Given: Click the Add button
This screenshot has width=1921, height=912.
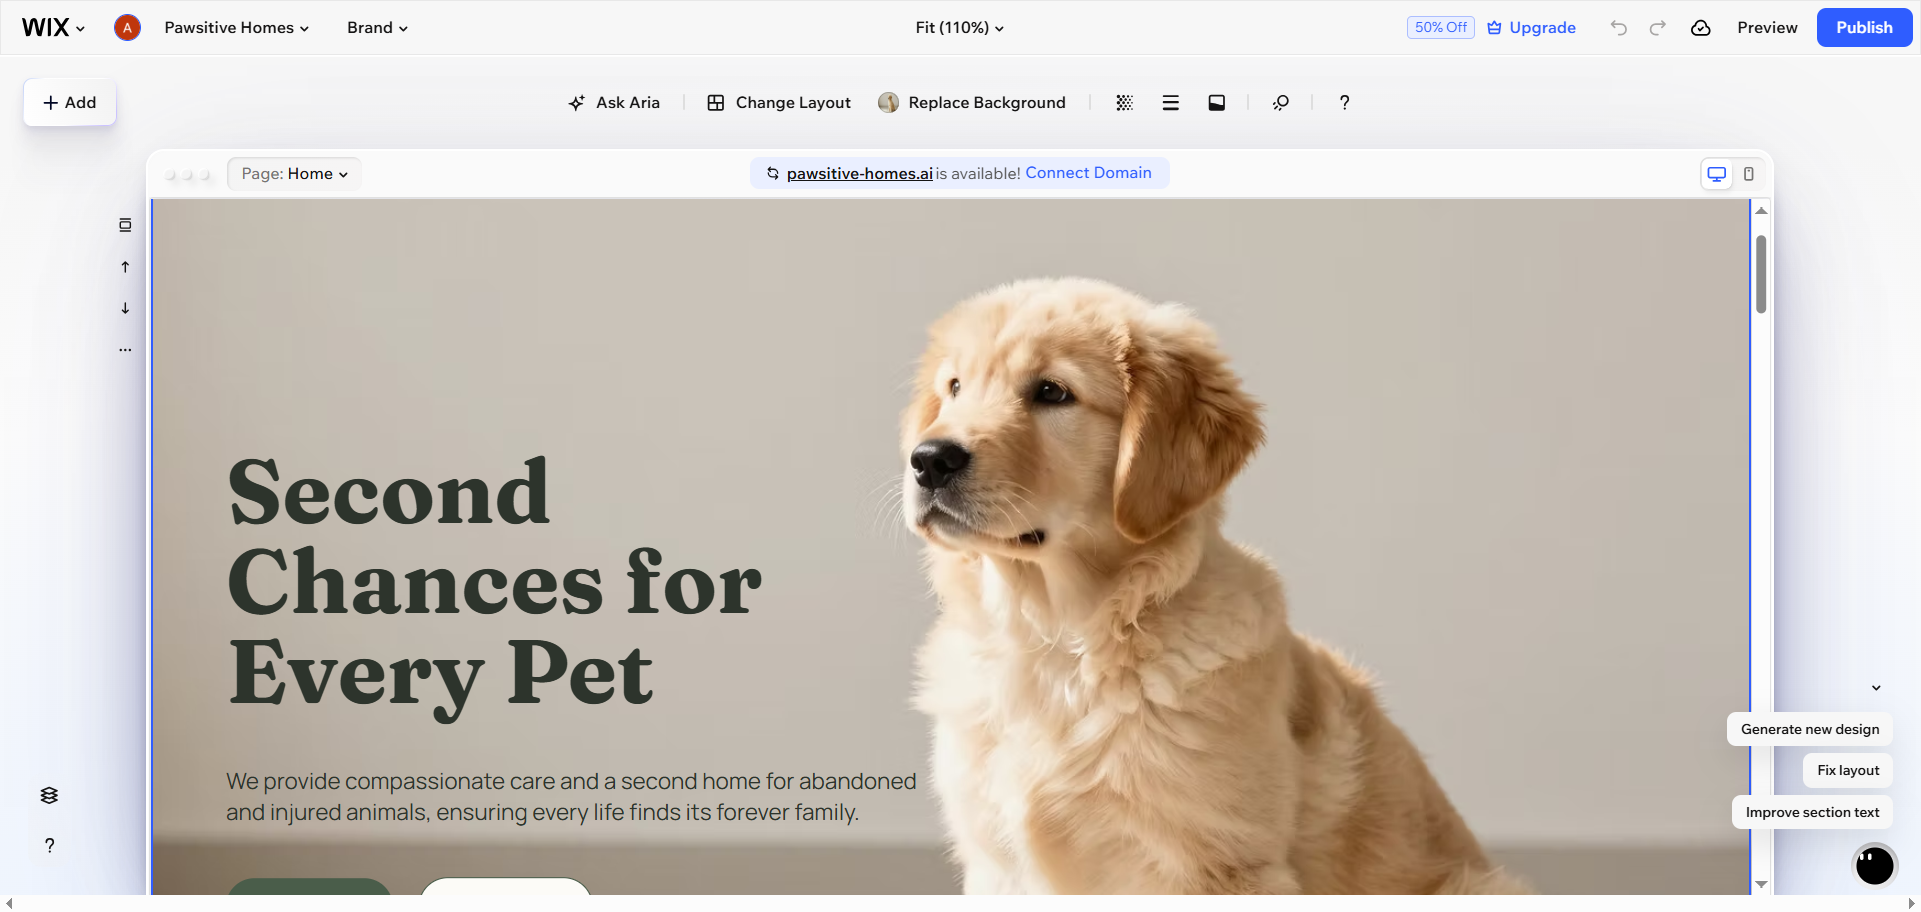Looking at the screenshot, I should pyautogui.click(x=70, y=102).
